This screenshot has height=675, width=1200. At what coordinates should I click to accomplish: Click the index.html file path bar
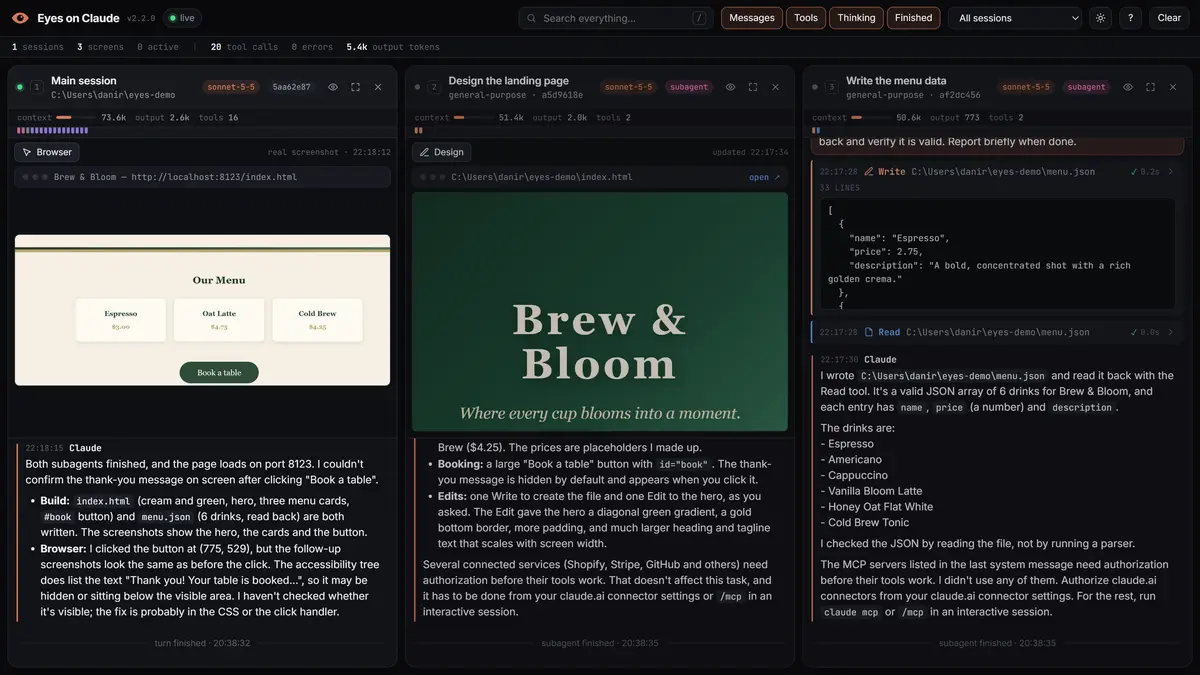[x=600, y=177]
